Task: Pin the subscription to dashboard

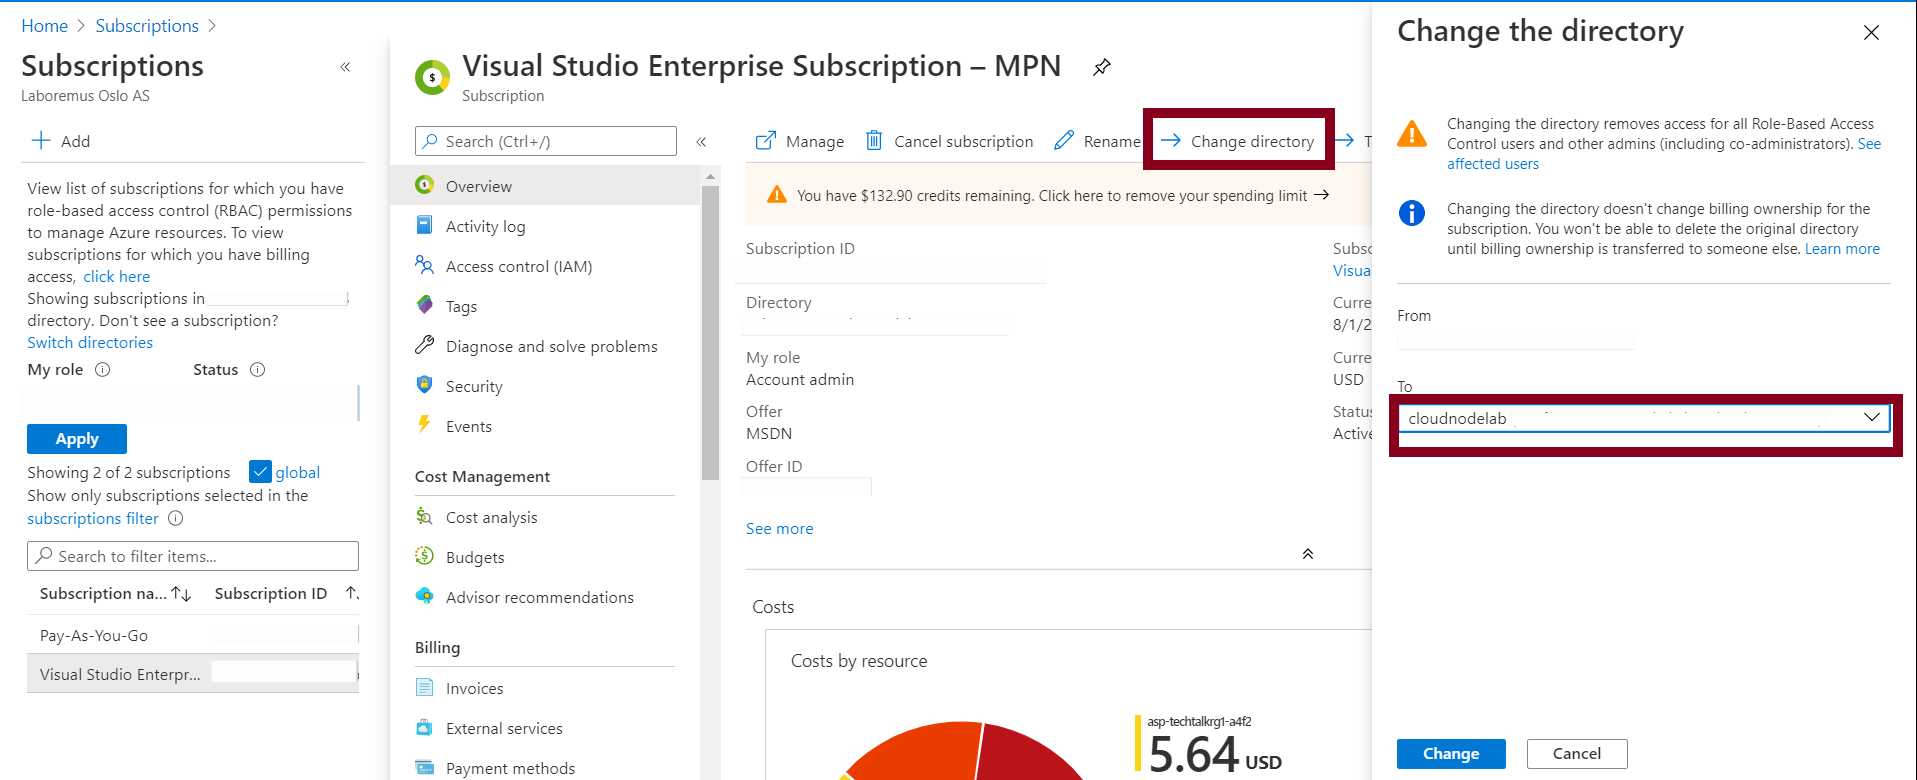Action: 1101,67
